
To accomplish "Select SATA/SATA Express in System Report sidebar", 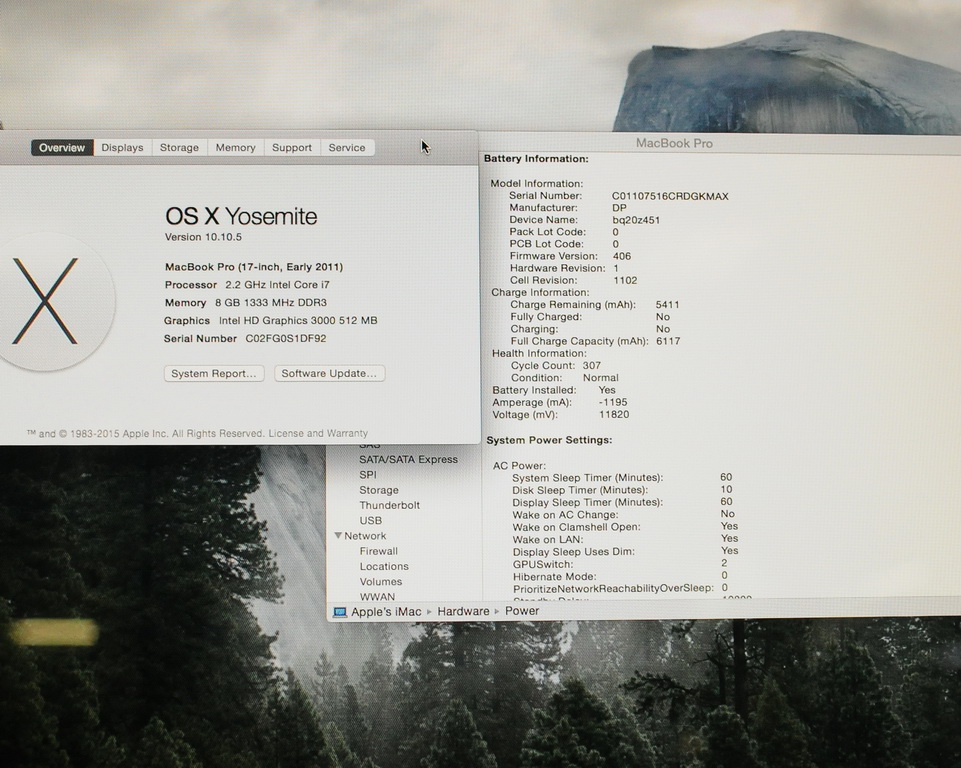I will pos(408,459).
